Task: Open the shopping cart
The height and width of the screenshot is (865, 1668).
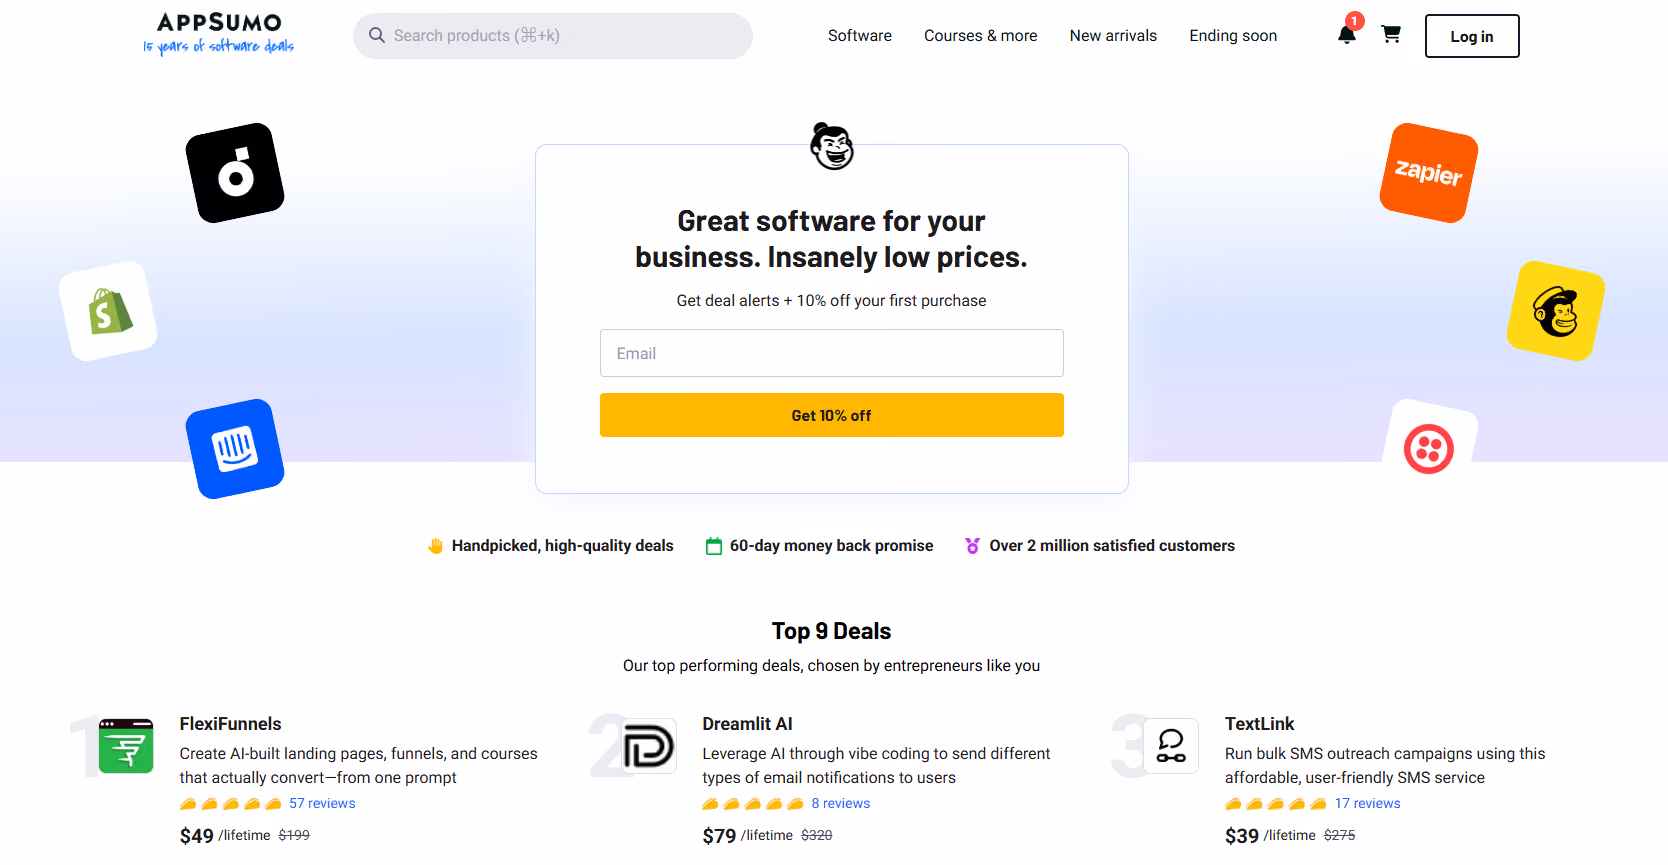Action: click(x=1391, y=34)
